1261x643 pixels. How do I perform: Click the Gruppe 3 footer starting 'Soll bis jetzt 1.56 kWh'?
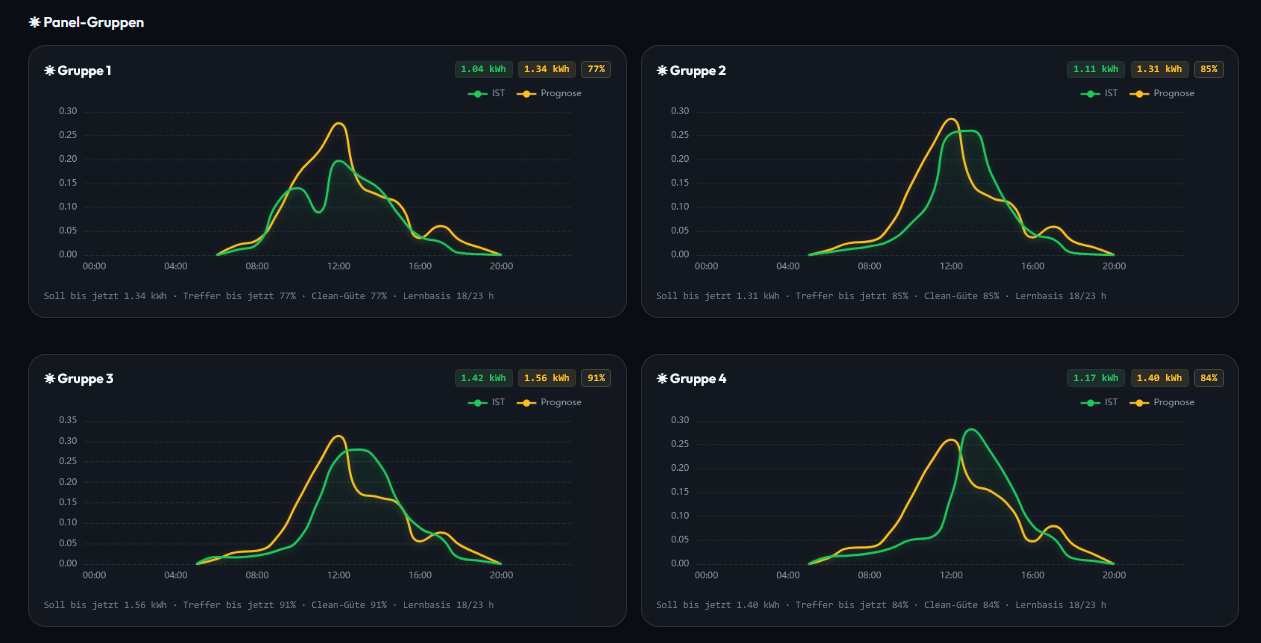[269, 605]
